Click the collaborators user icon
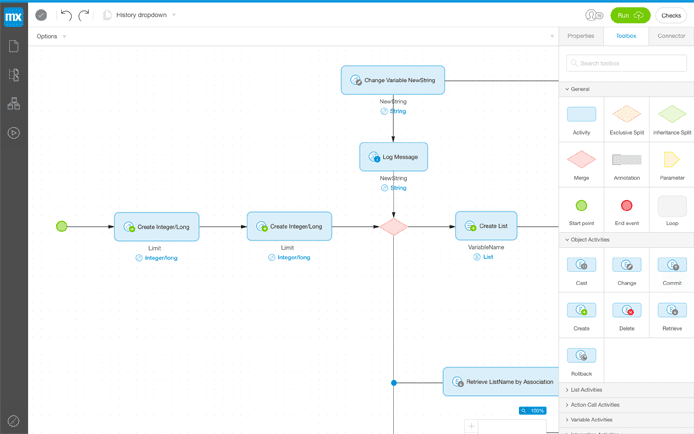The width and height of the screenshot is (694, 434). (x=594, y=15)
